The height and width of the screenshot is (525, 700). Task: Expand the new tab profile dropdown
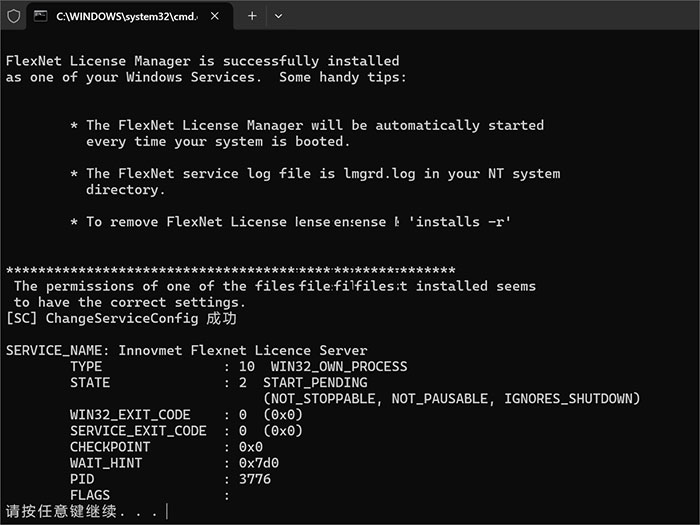pos(278,16)
